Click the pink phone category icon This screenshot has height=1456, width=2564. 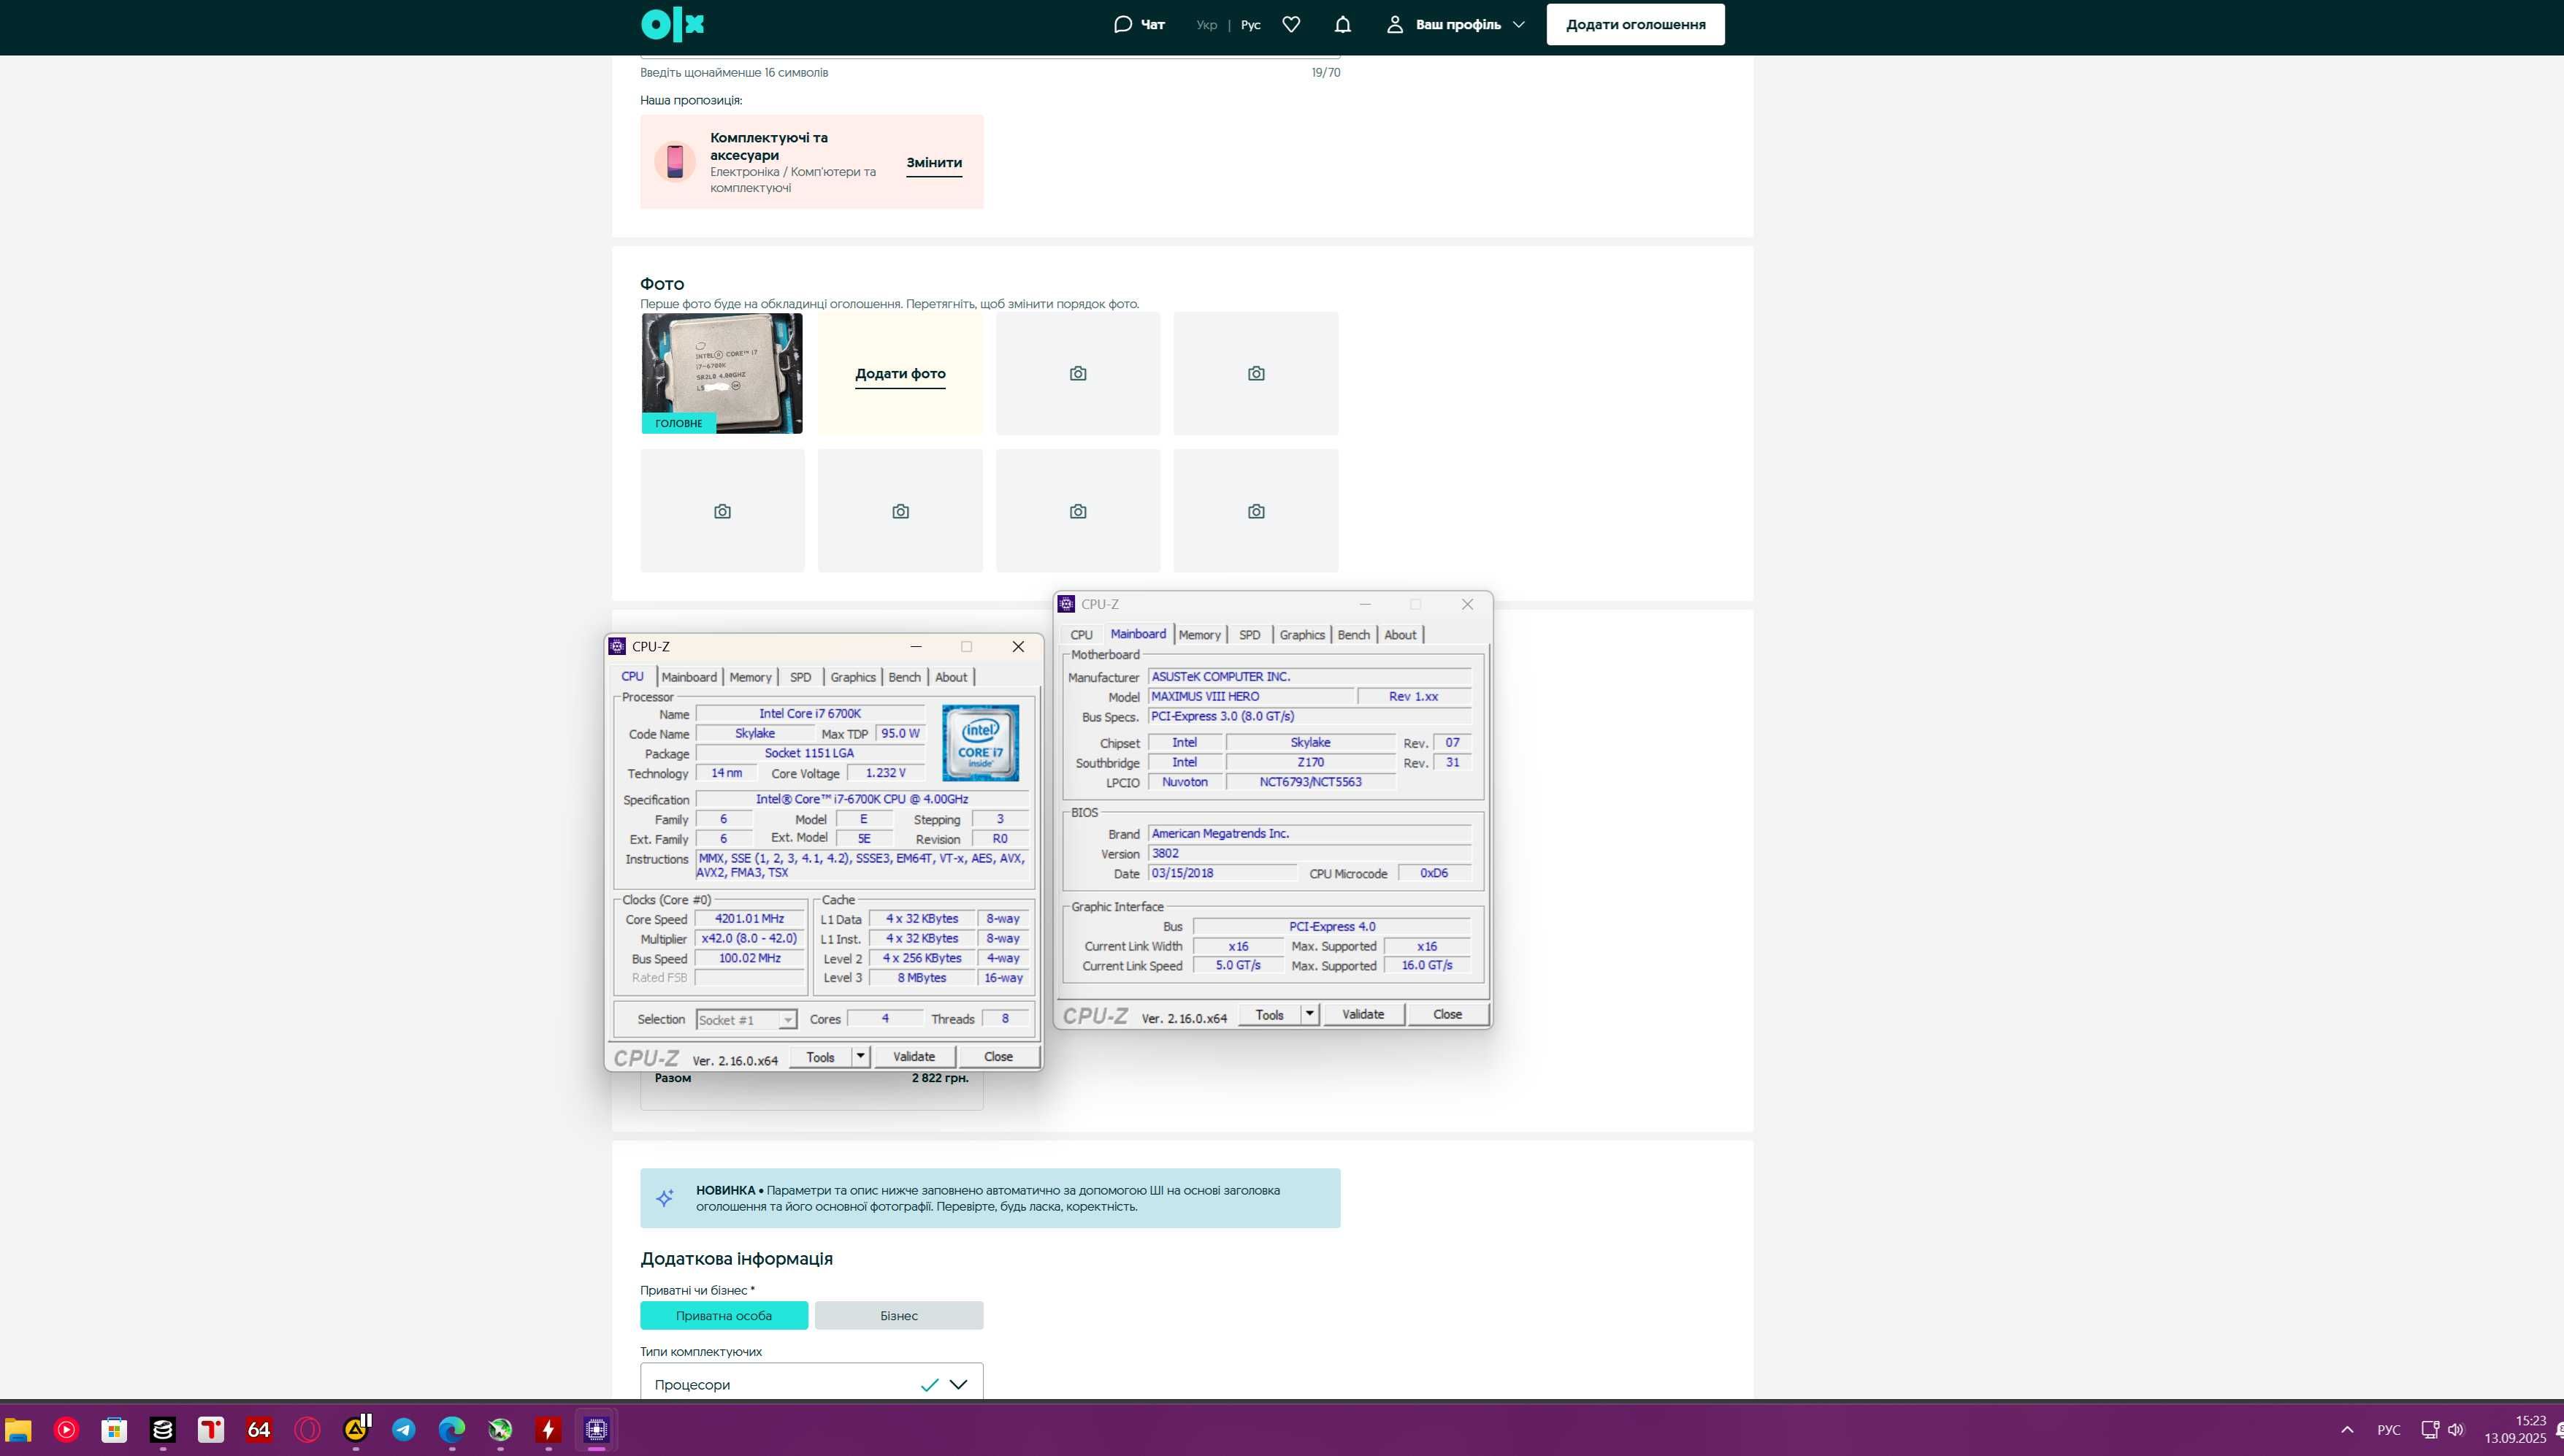(x=675, y=161)
